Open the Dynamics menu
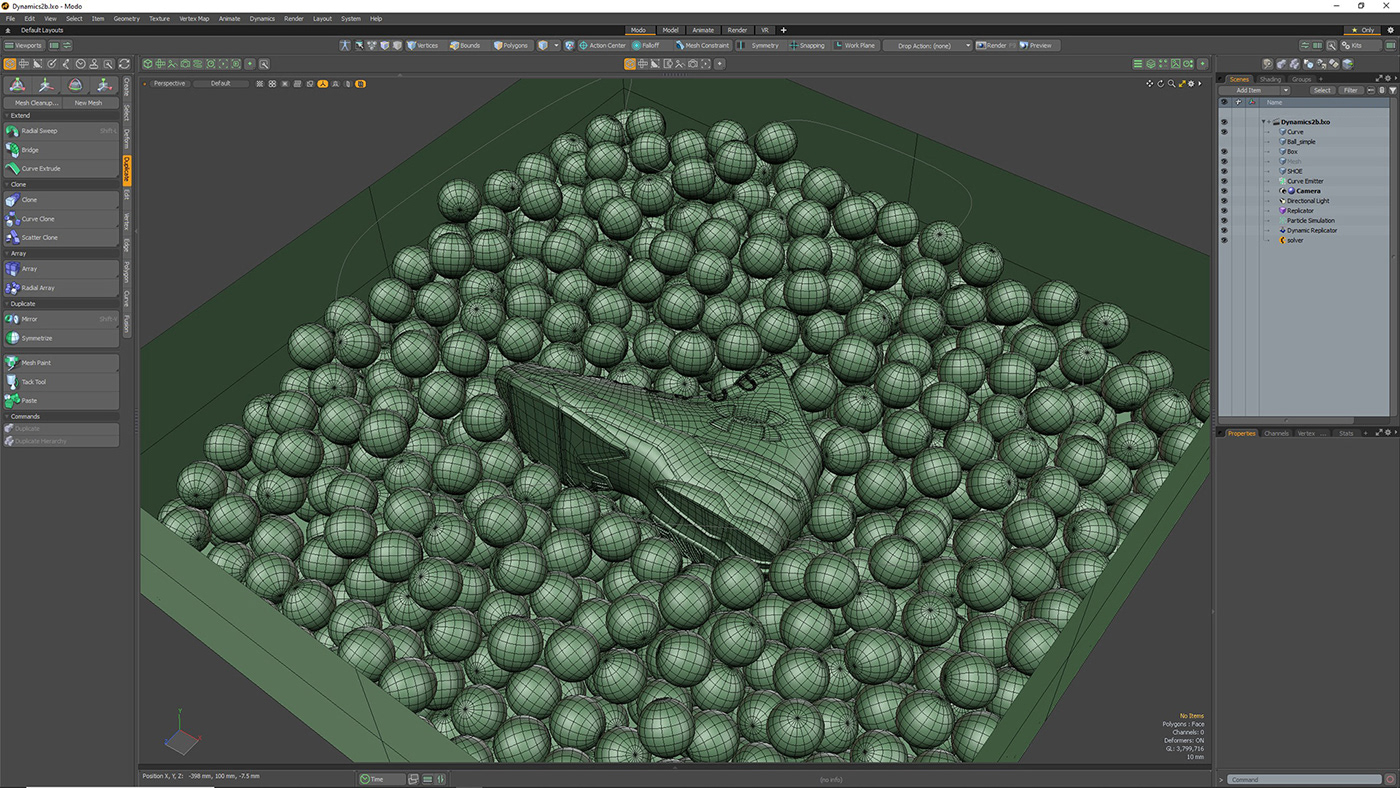Viewport: 1400px width, 788px height. [262, 18]
